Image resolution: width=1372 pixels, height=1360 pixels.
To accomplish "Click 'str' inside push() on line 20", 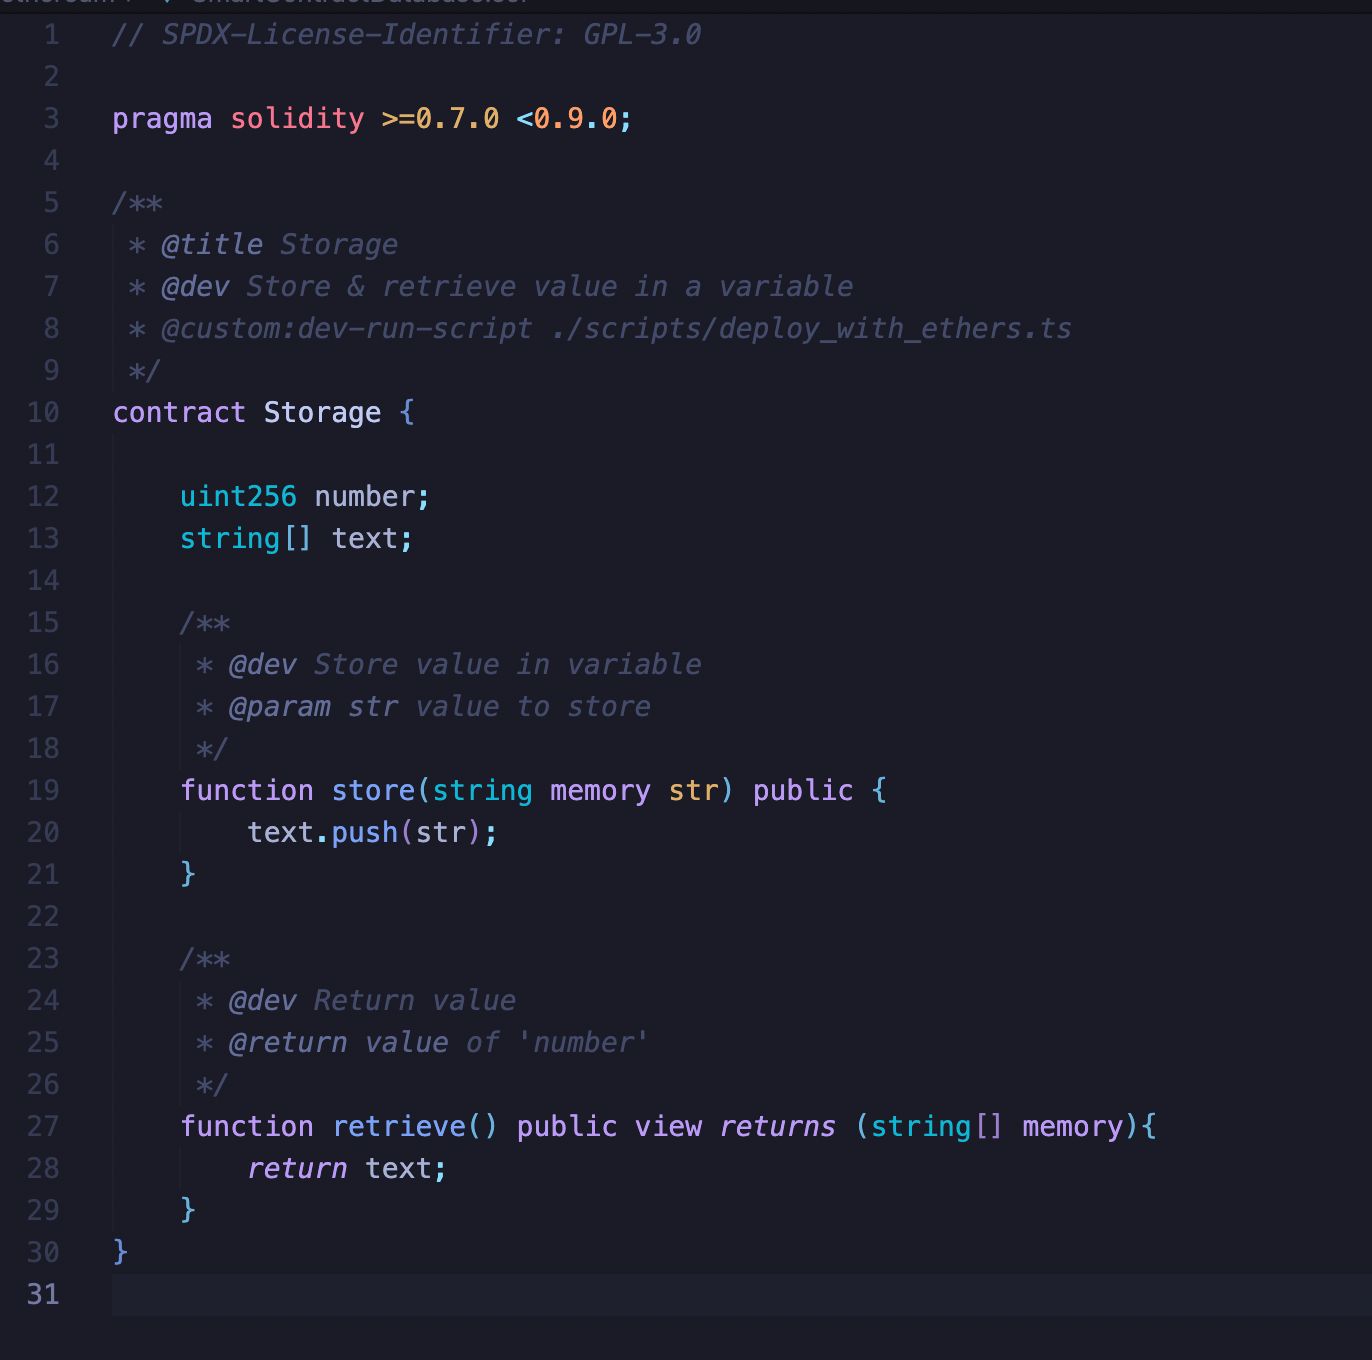I will point(440,833).
